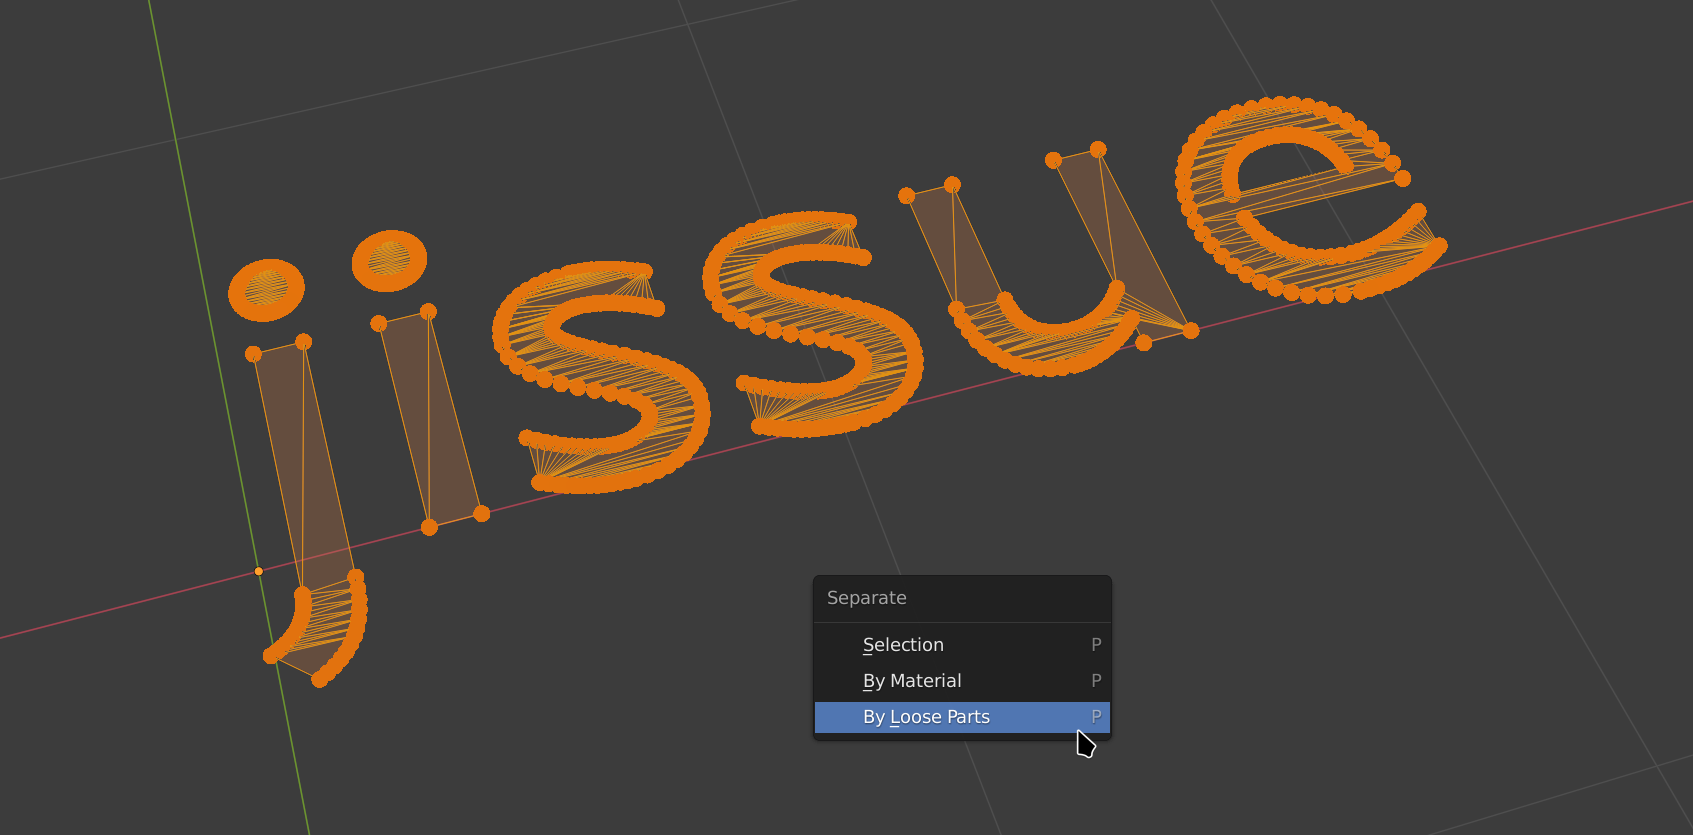Click the small origin point on the red axis

[259, 571]
